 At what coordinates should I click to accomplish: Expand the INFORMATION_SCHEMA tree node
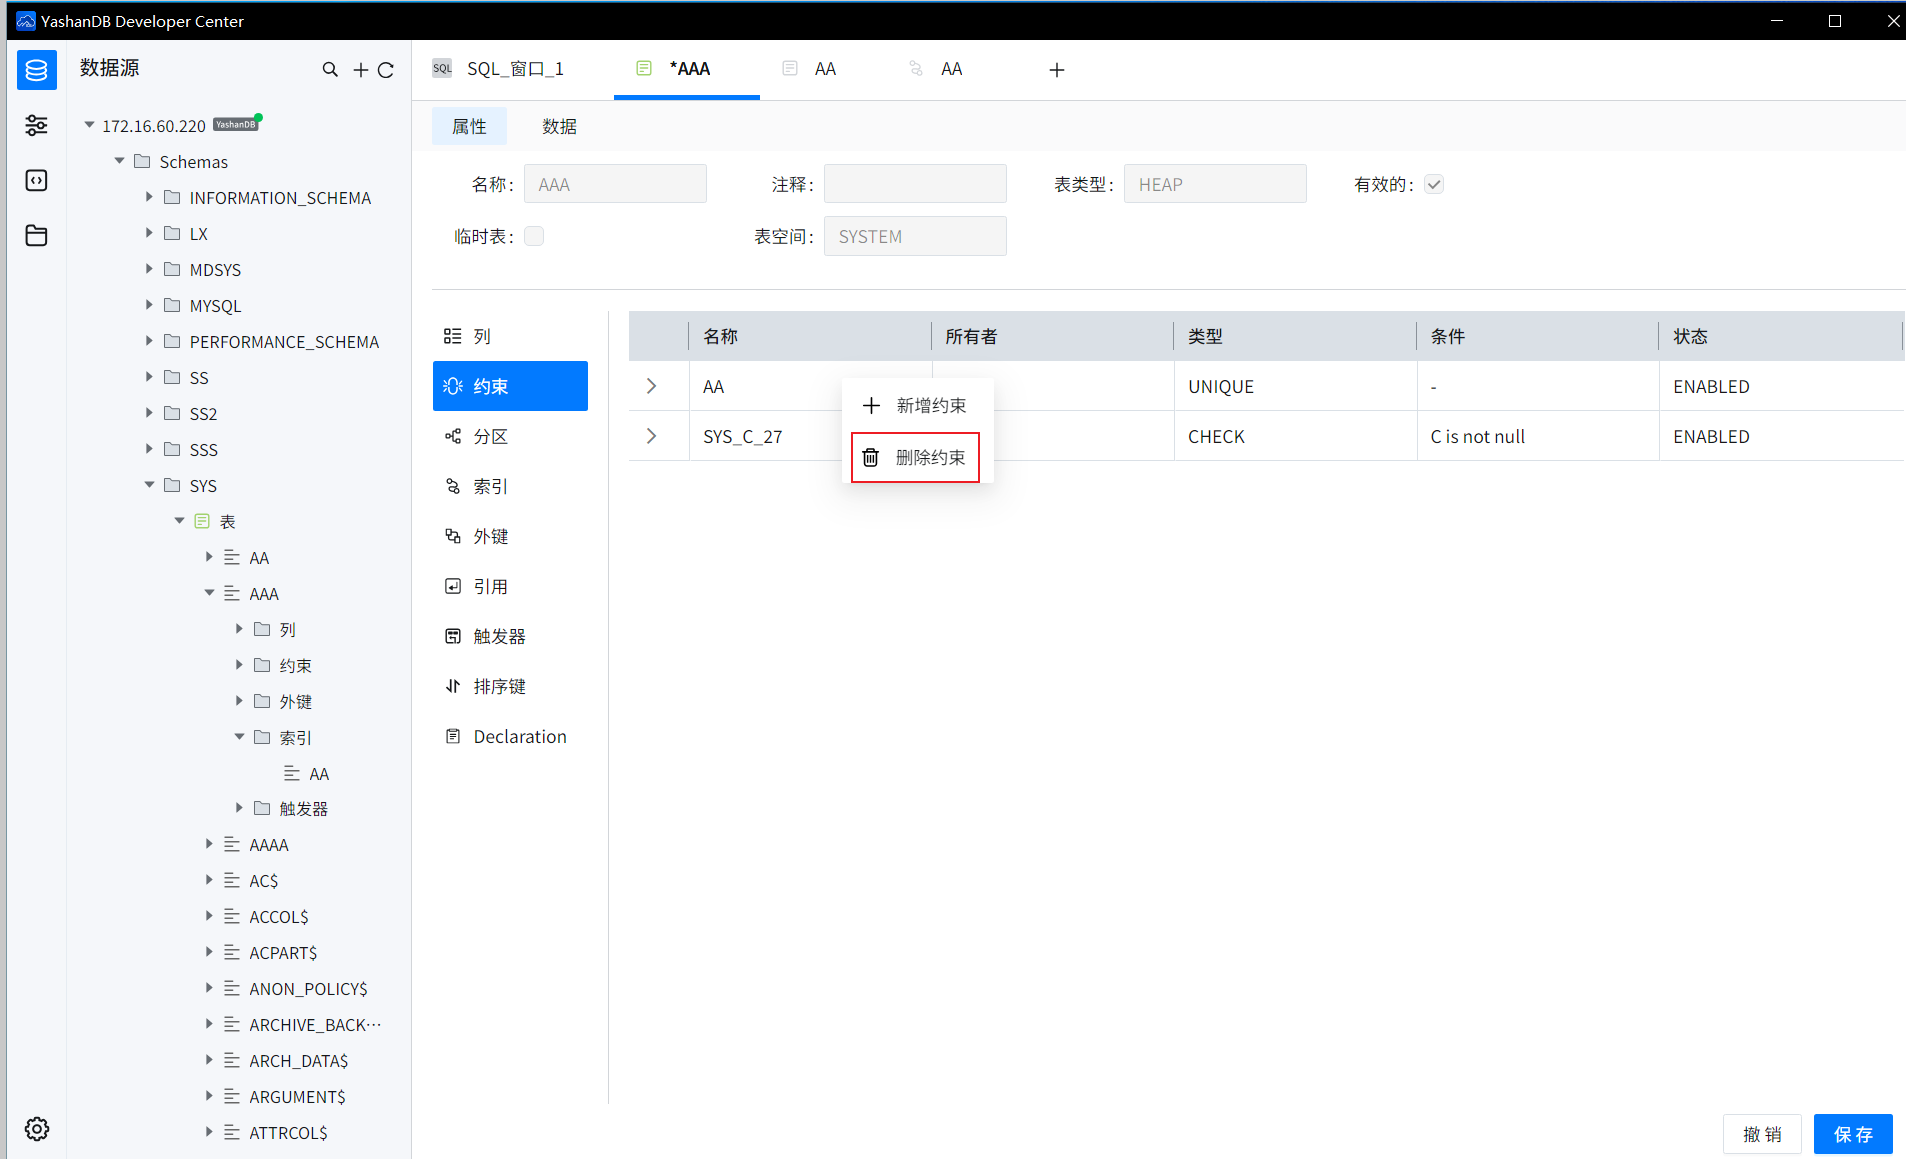(150, 197)
